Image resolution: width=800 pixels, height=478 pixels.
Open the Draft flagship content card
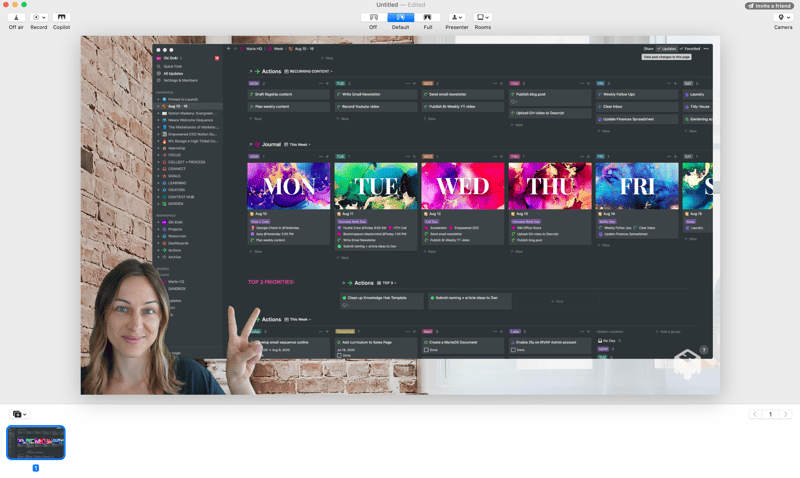pos(289,94)
